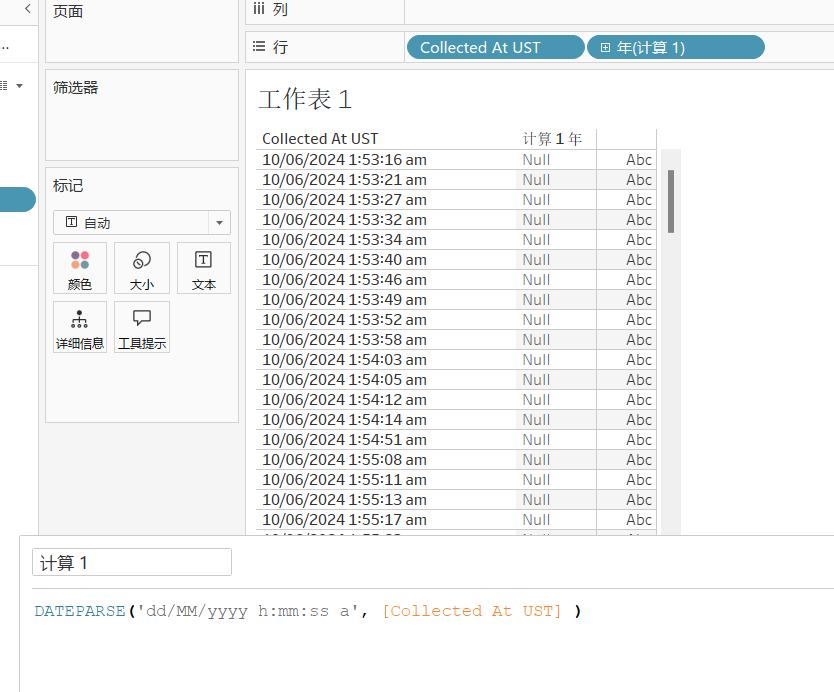The width and height of the screenshot is (834, 692).
Task: Select row 10/06/2024 1:55:13 am
Action: [x=345, y=500]
